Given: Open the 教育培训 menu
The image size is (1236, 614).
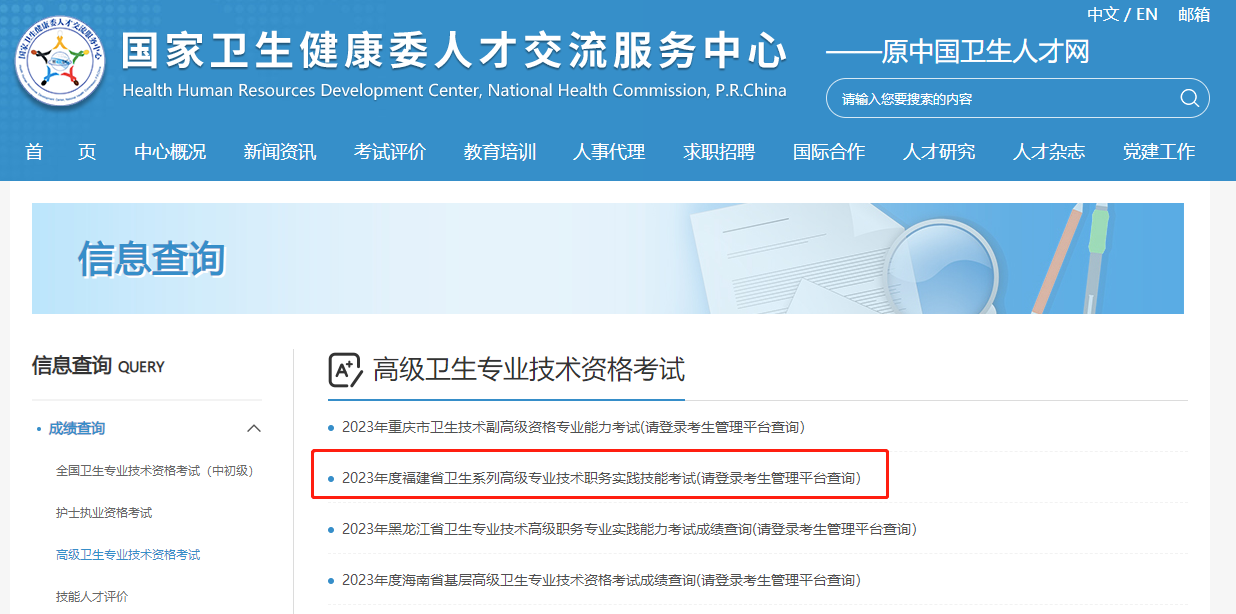Looking at the screenshot, I should coord(500,152).
